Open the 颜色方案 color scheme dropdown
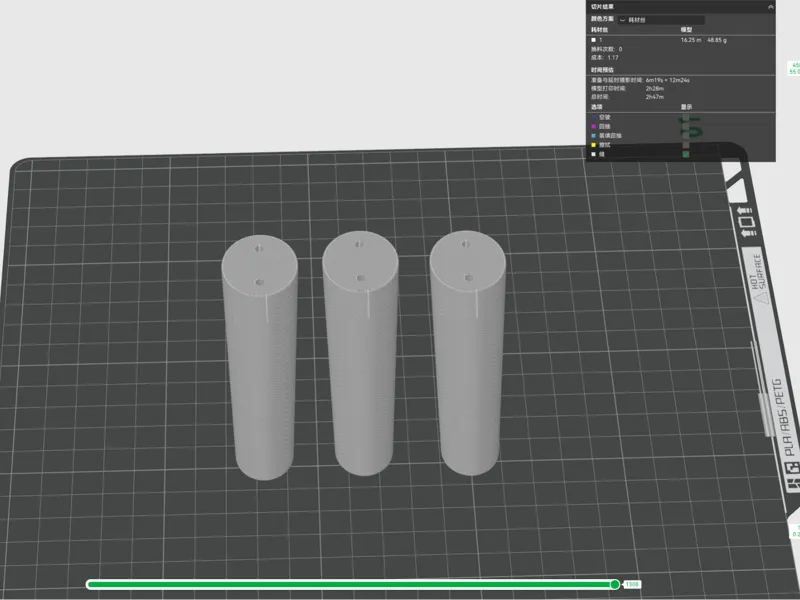 coord(661,20)
